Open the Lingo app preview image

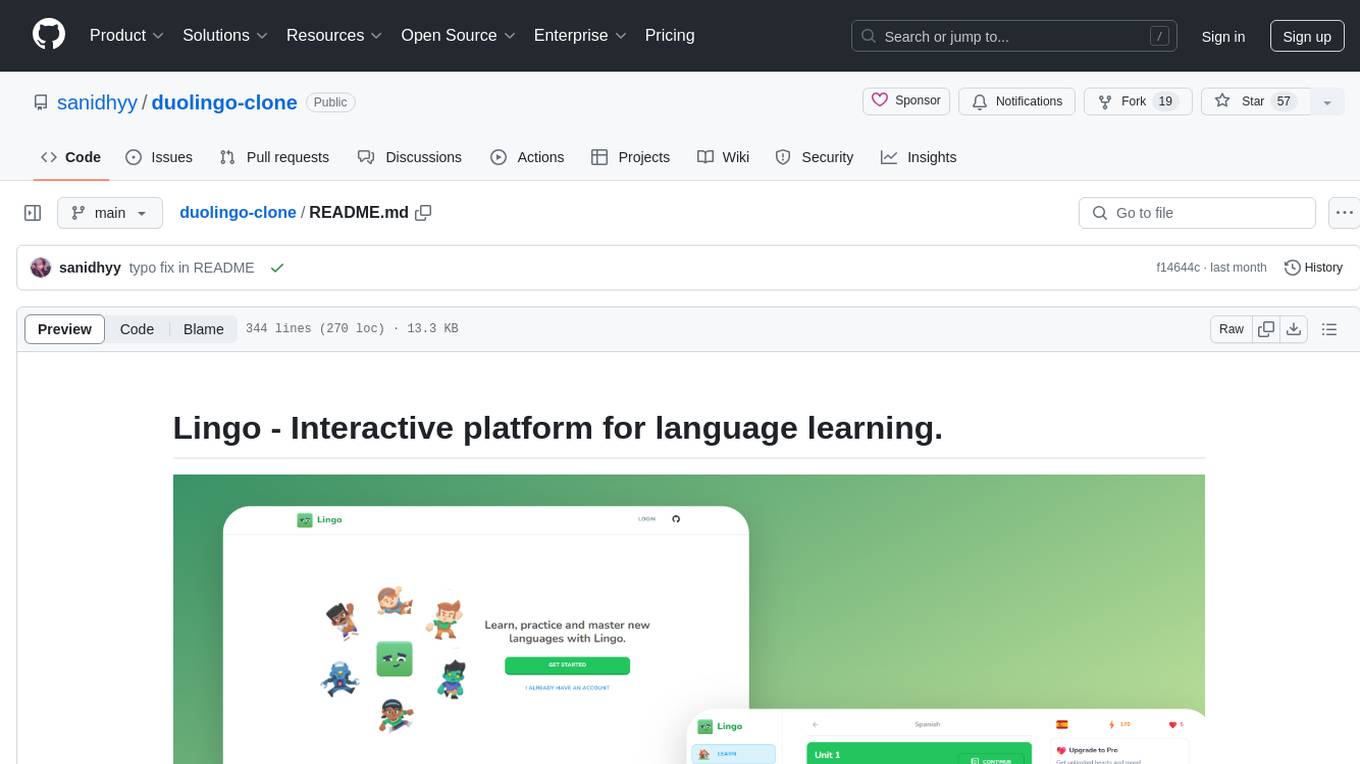click(x=689, y=619)
